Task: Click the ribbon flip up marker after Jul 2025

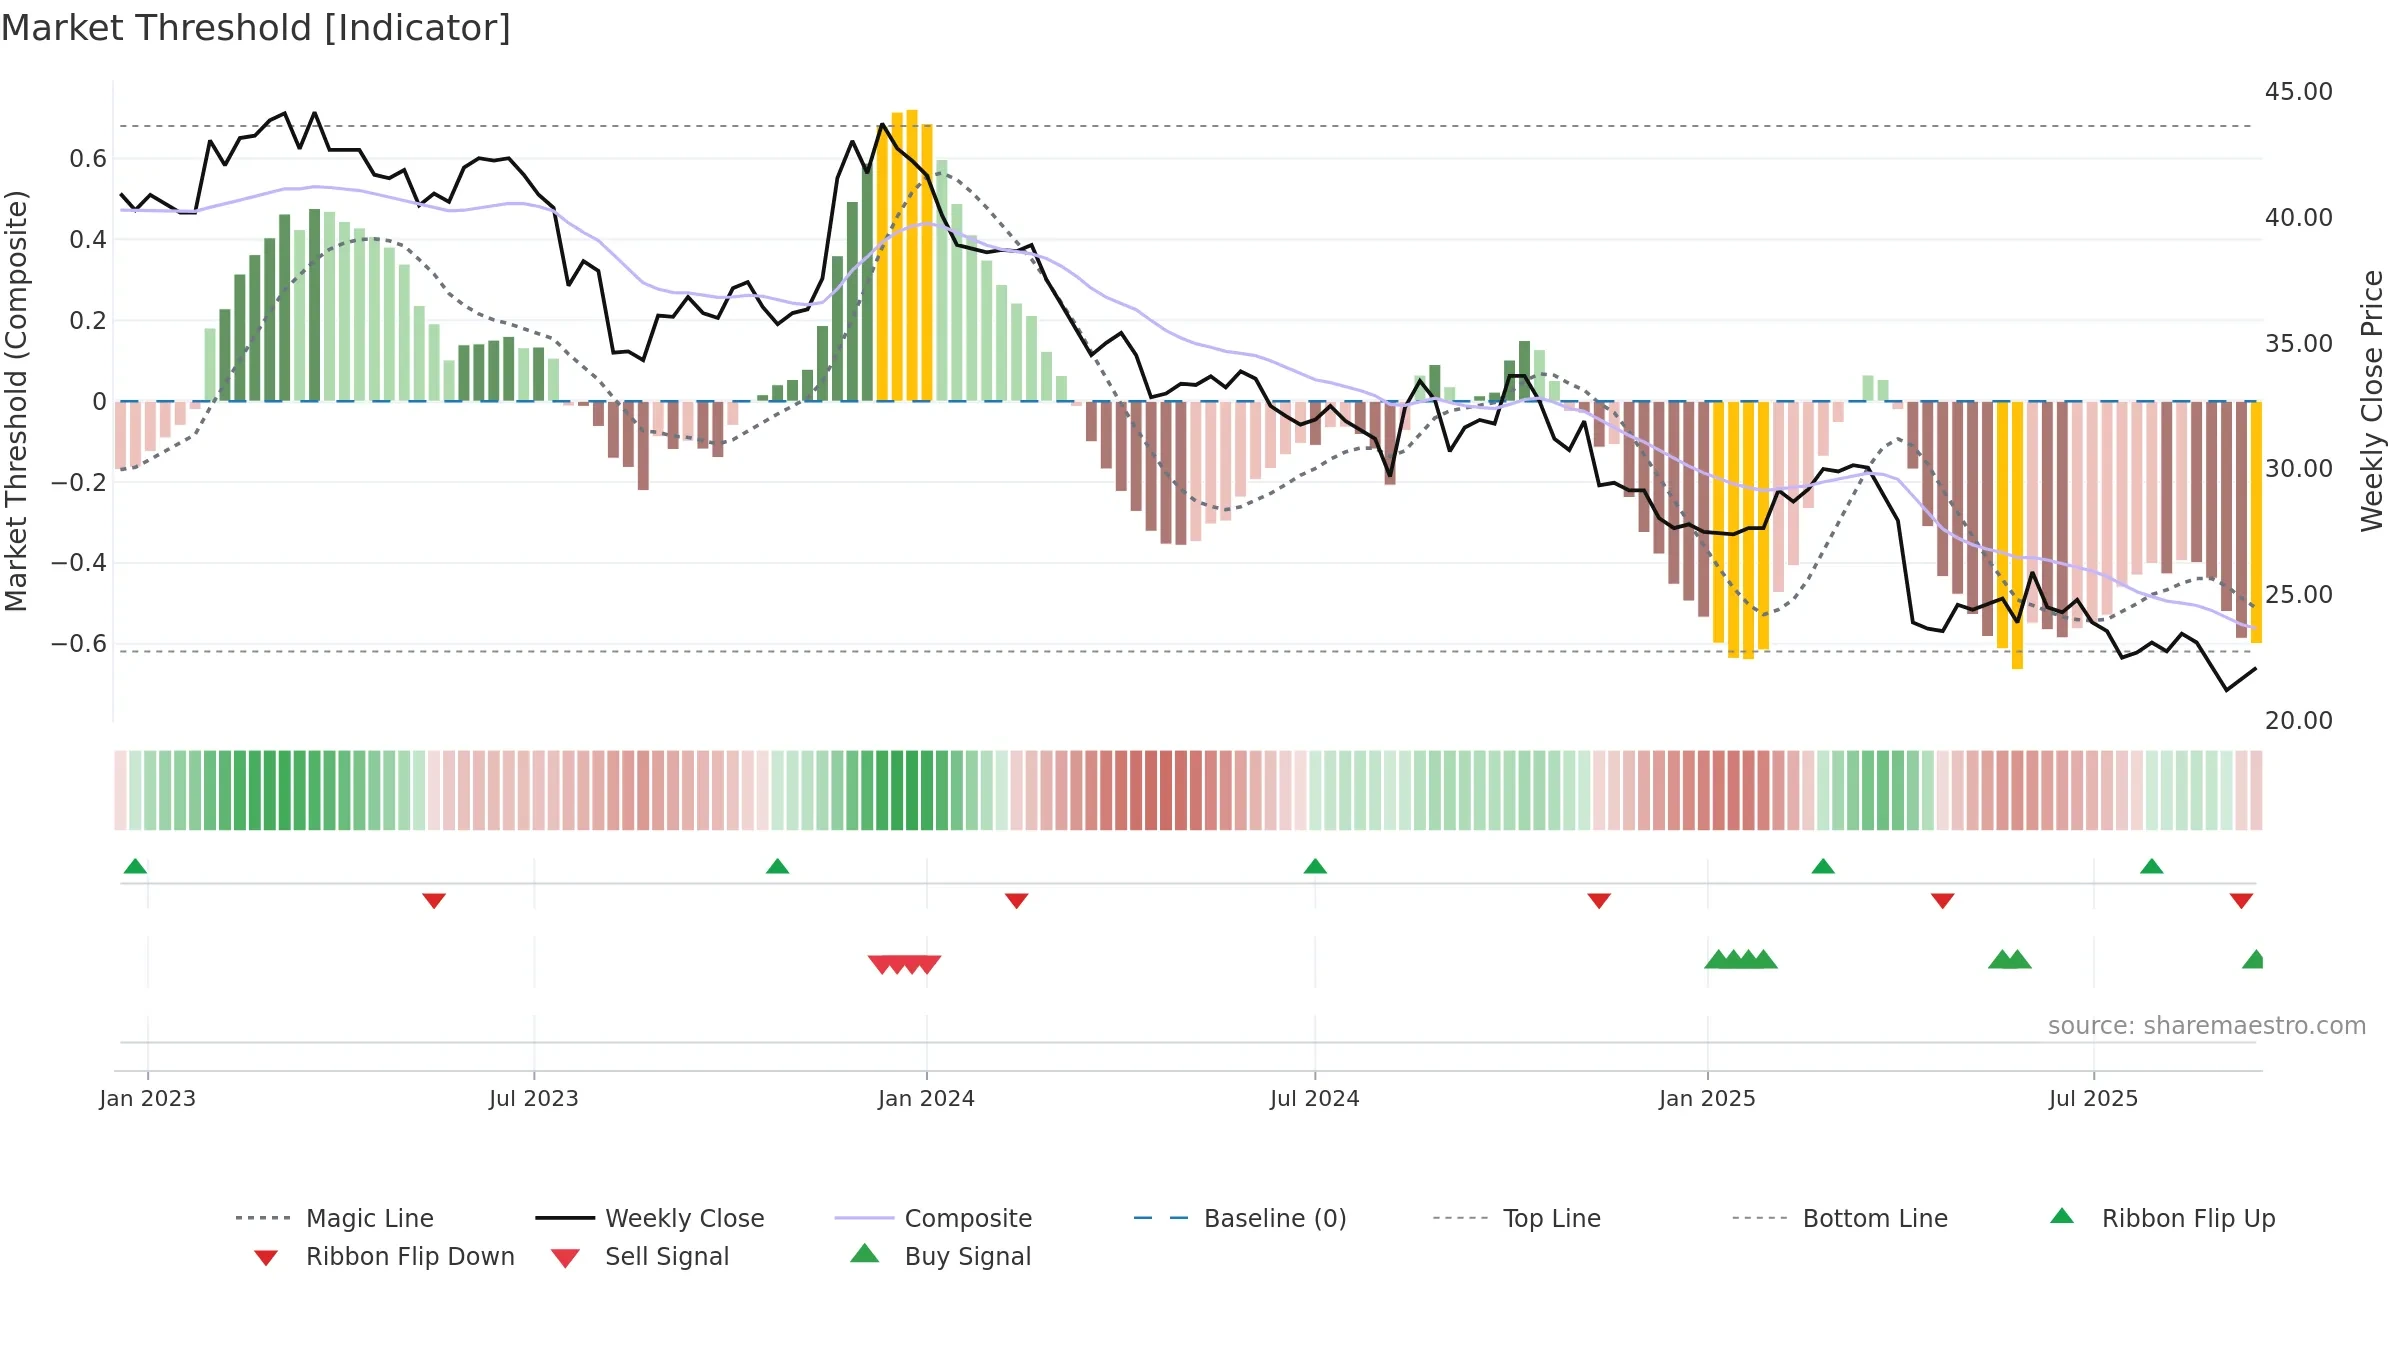Action: coord(2152,866)
